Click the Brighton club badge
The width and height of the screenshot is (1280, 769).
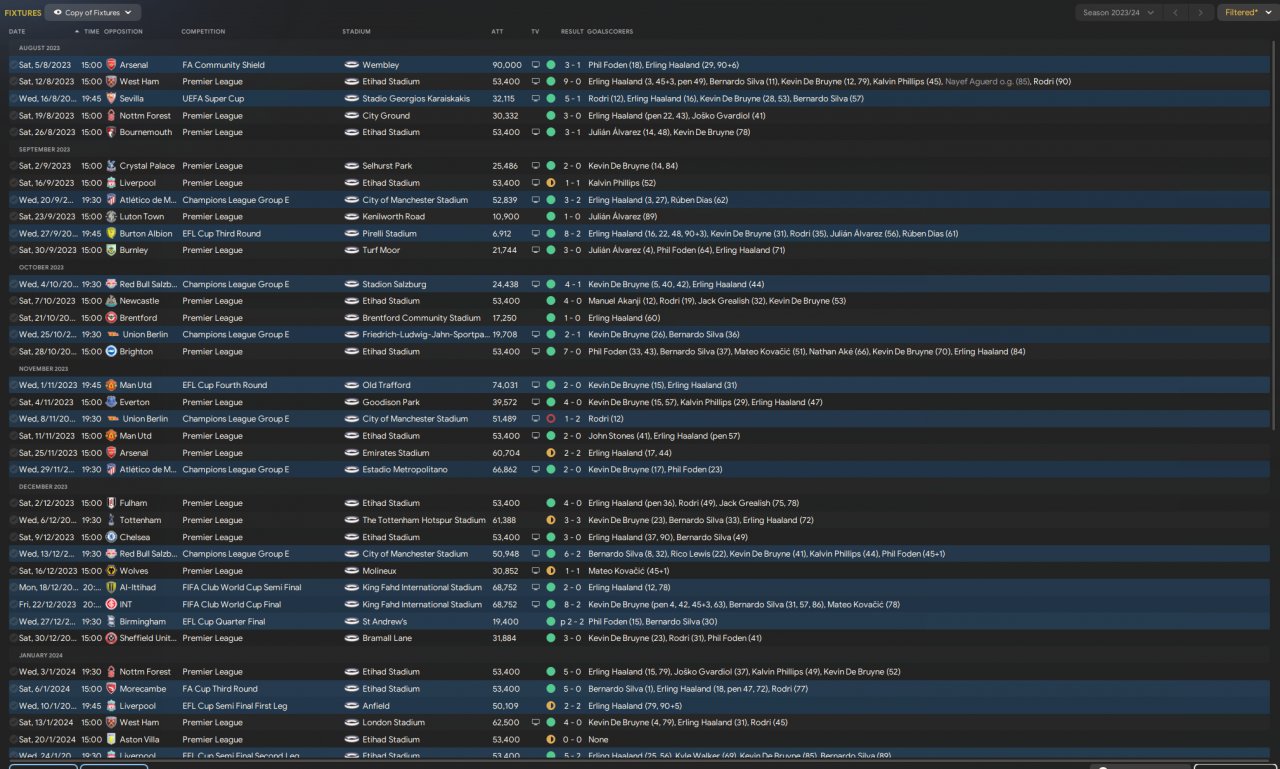111,351
